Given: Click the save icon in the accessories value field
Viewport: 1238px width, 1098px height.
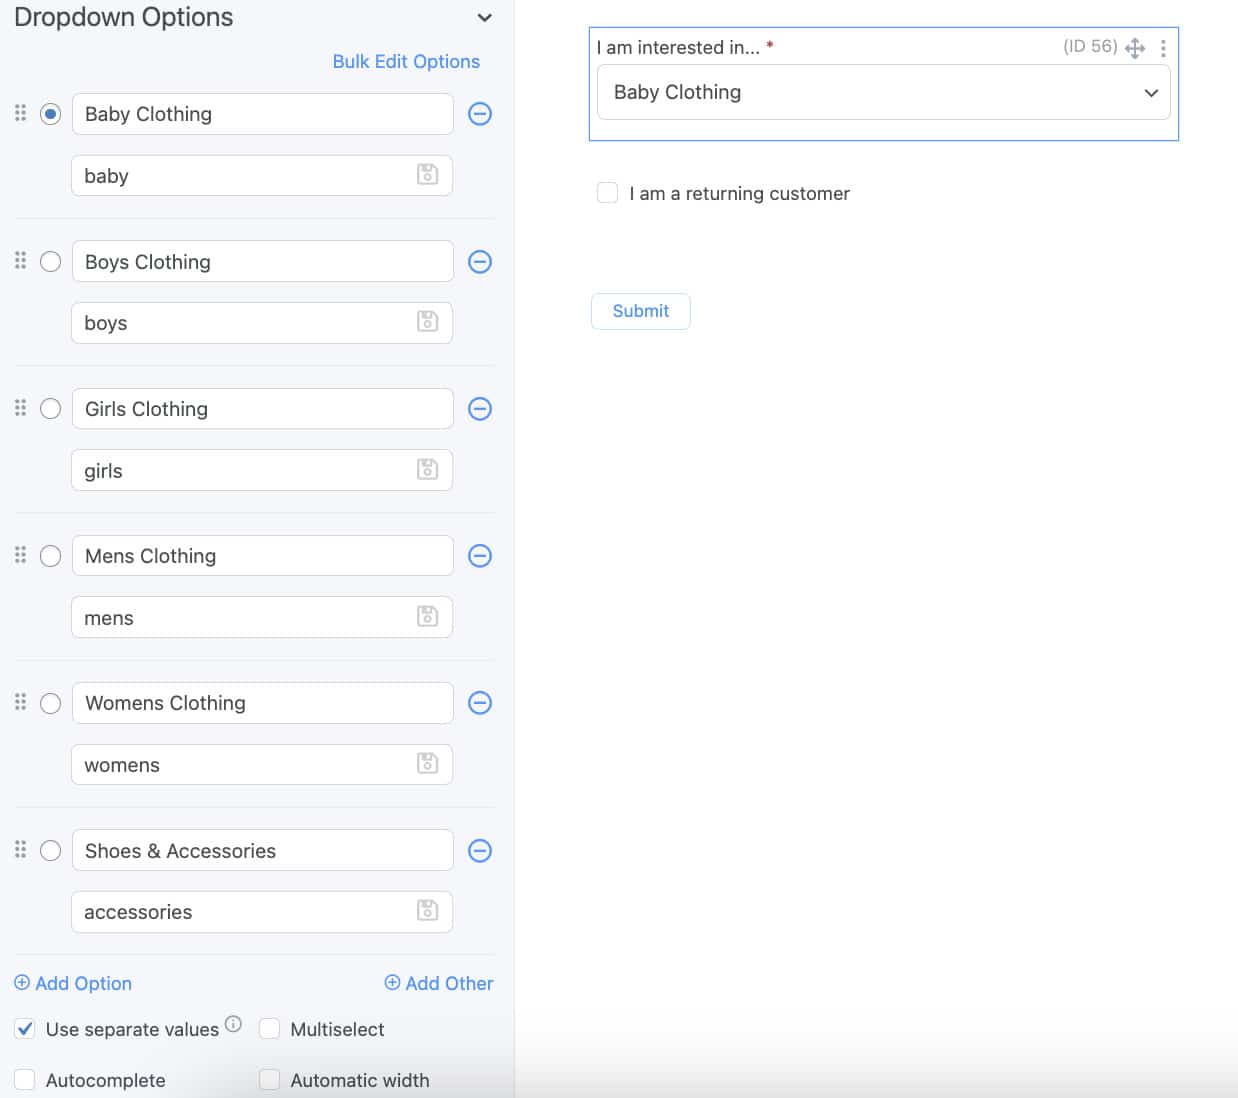Looking at the screenshot, I should [428, 910].
